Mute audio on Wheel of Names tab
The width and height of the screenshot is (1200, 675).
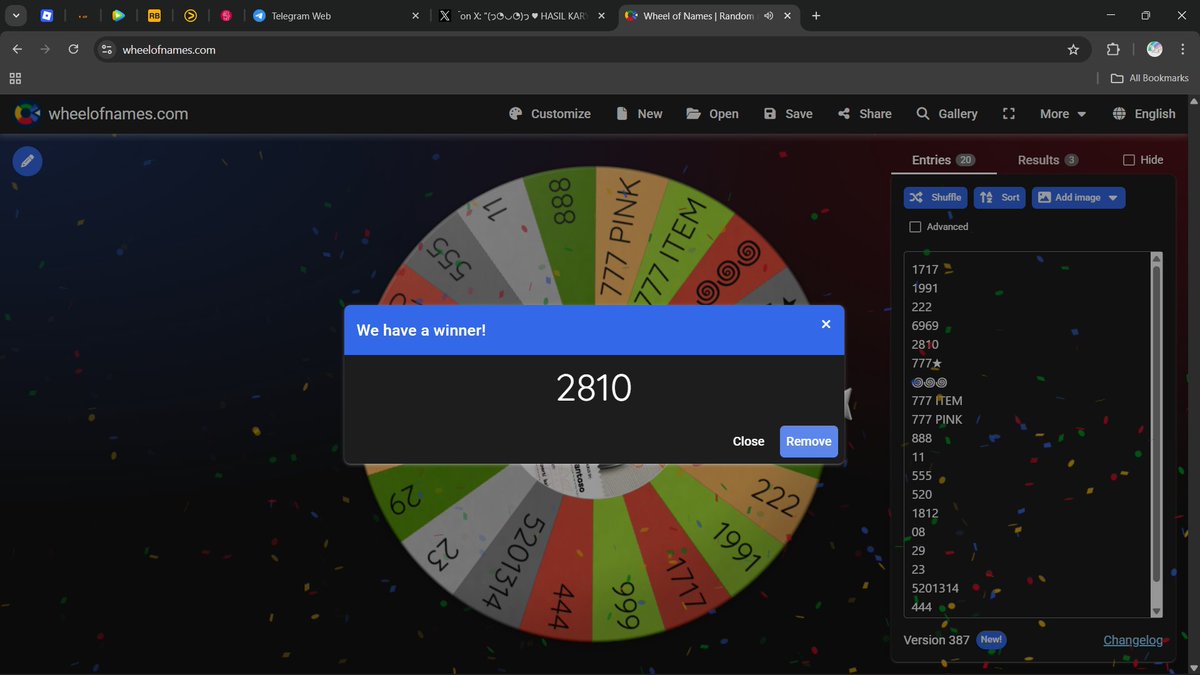pyautogui.click(x=768, y=16)
